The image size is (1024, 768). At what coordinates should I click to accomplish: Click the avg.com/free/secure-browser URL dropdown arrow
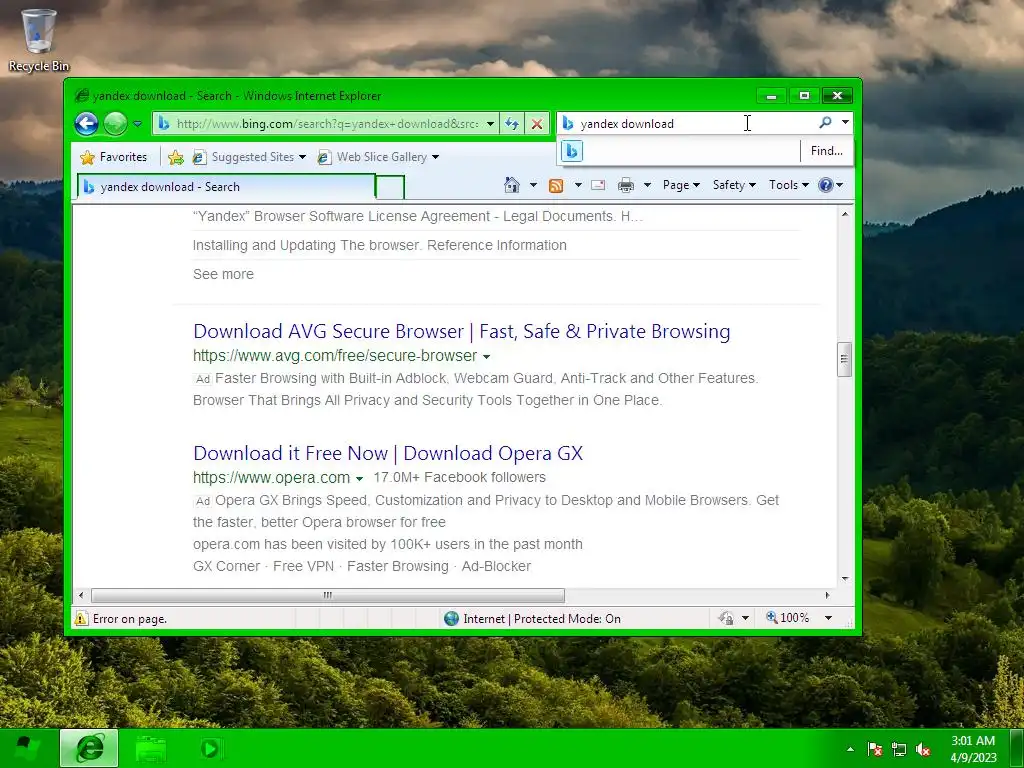pos(486,357)
